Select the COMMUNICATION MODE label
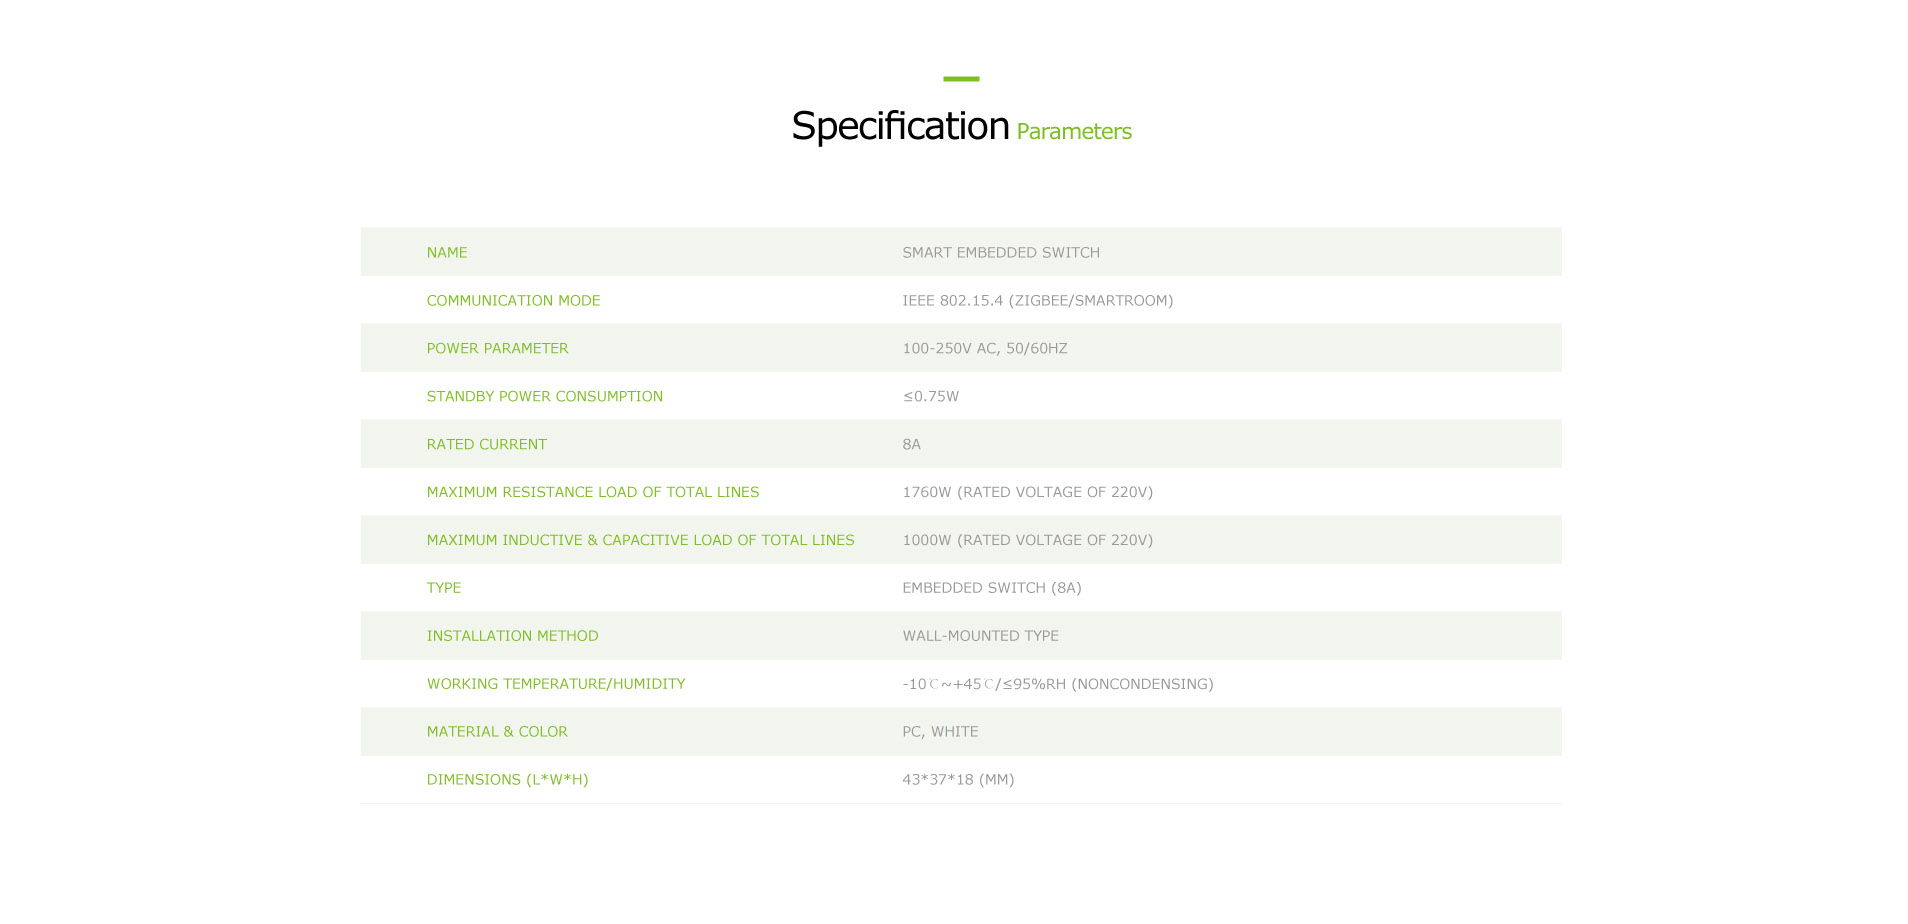1908x924 pixels. point(513,300)
